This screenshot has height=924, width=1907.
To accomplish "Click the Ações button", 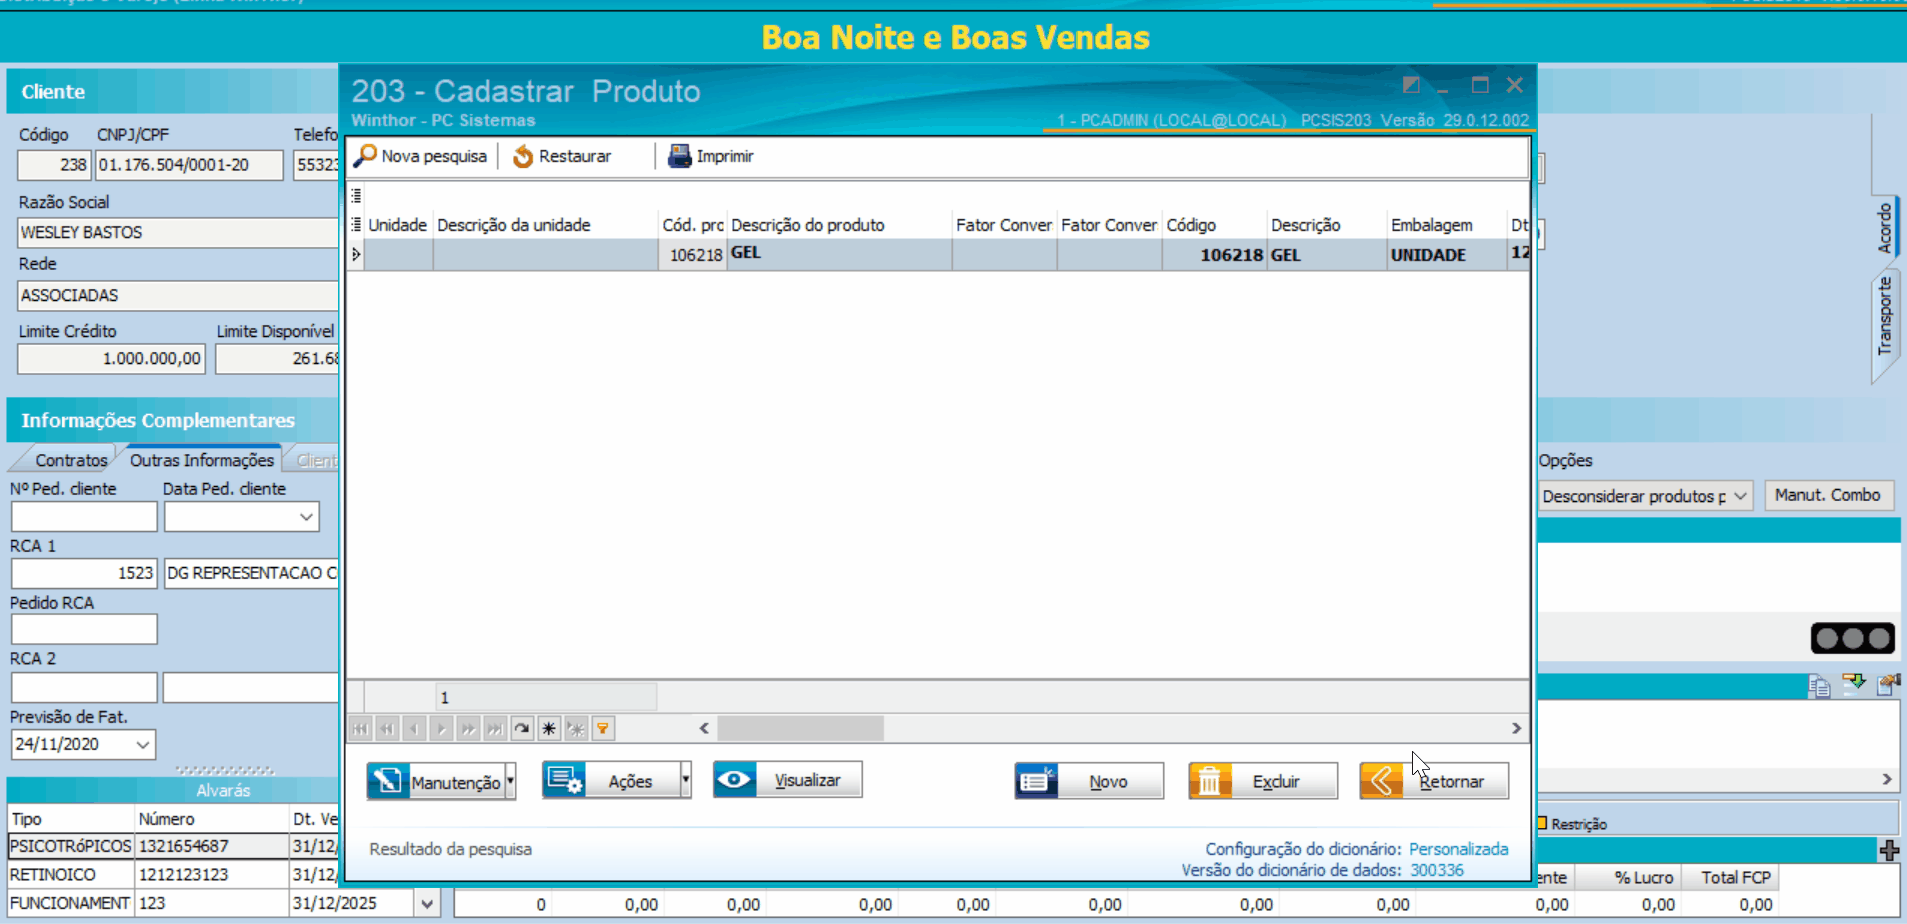I will click(x=611, y=781).
